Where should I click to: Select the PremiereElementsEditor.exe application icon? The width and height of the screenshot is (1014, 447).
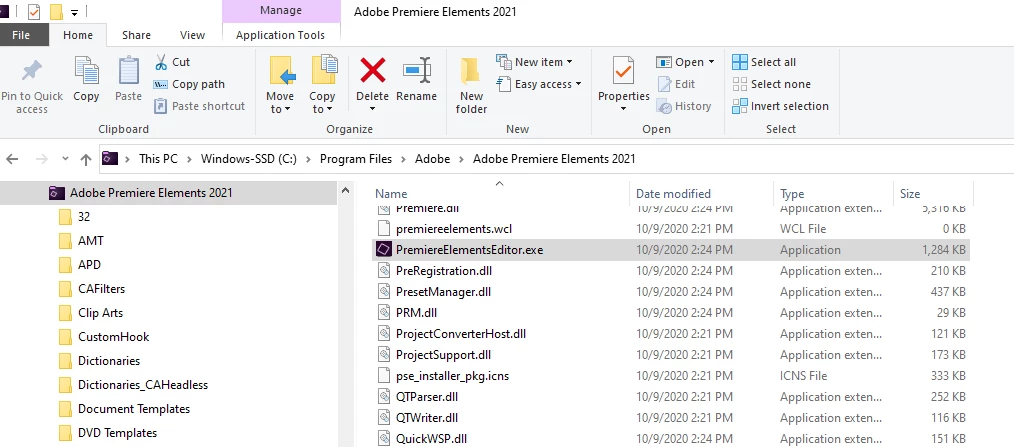click(384, 250)
